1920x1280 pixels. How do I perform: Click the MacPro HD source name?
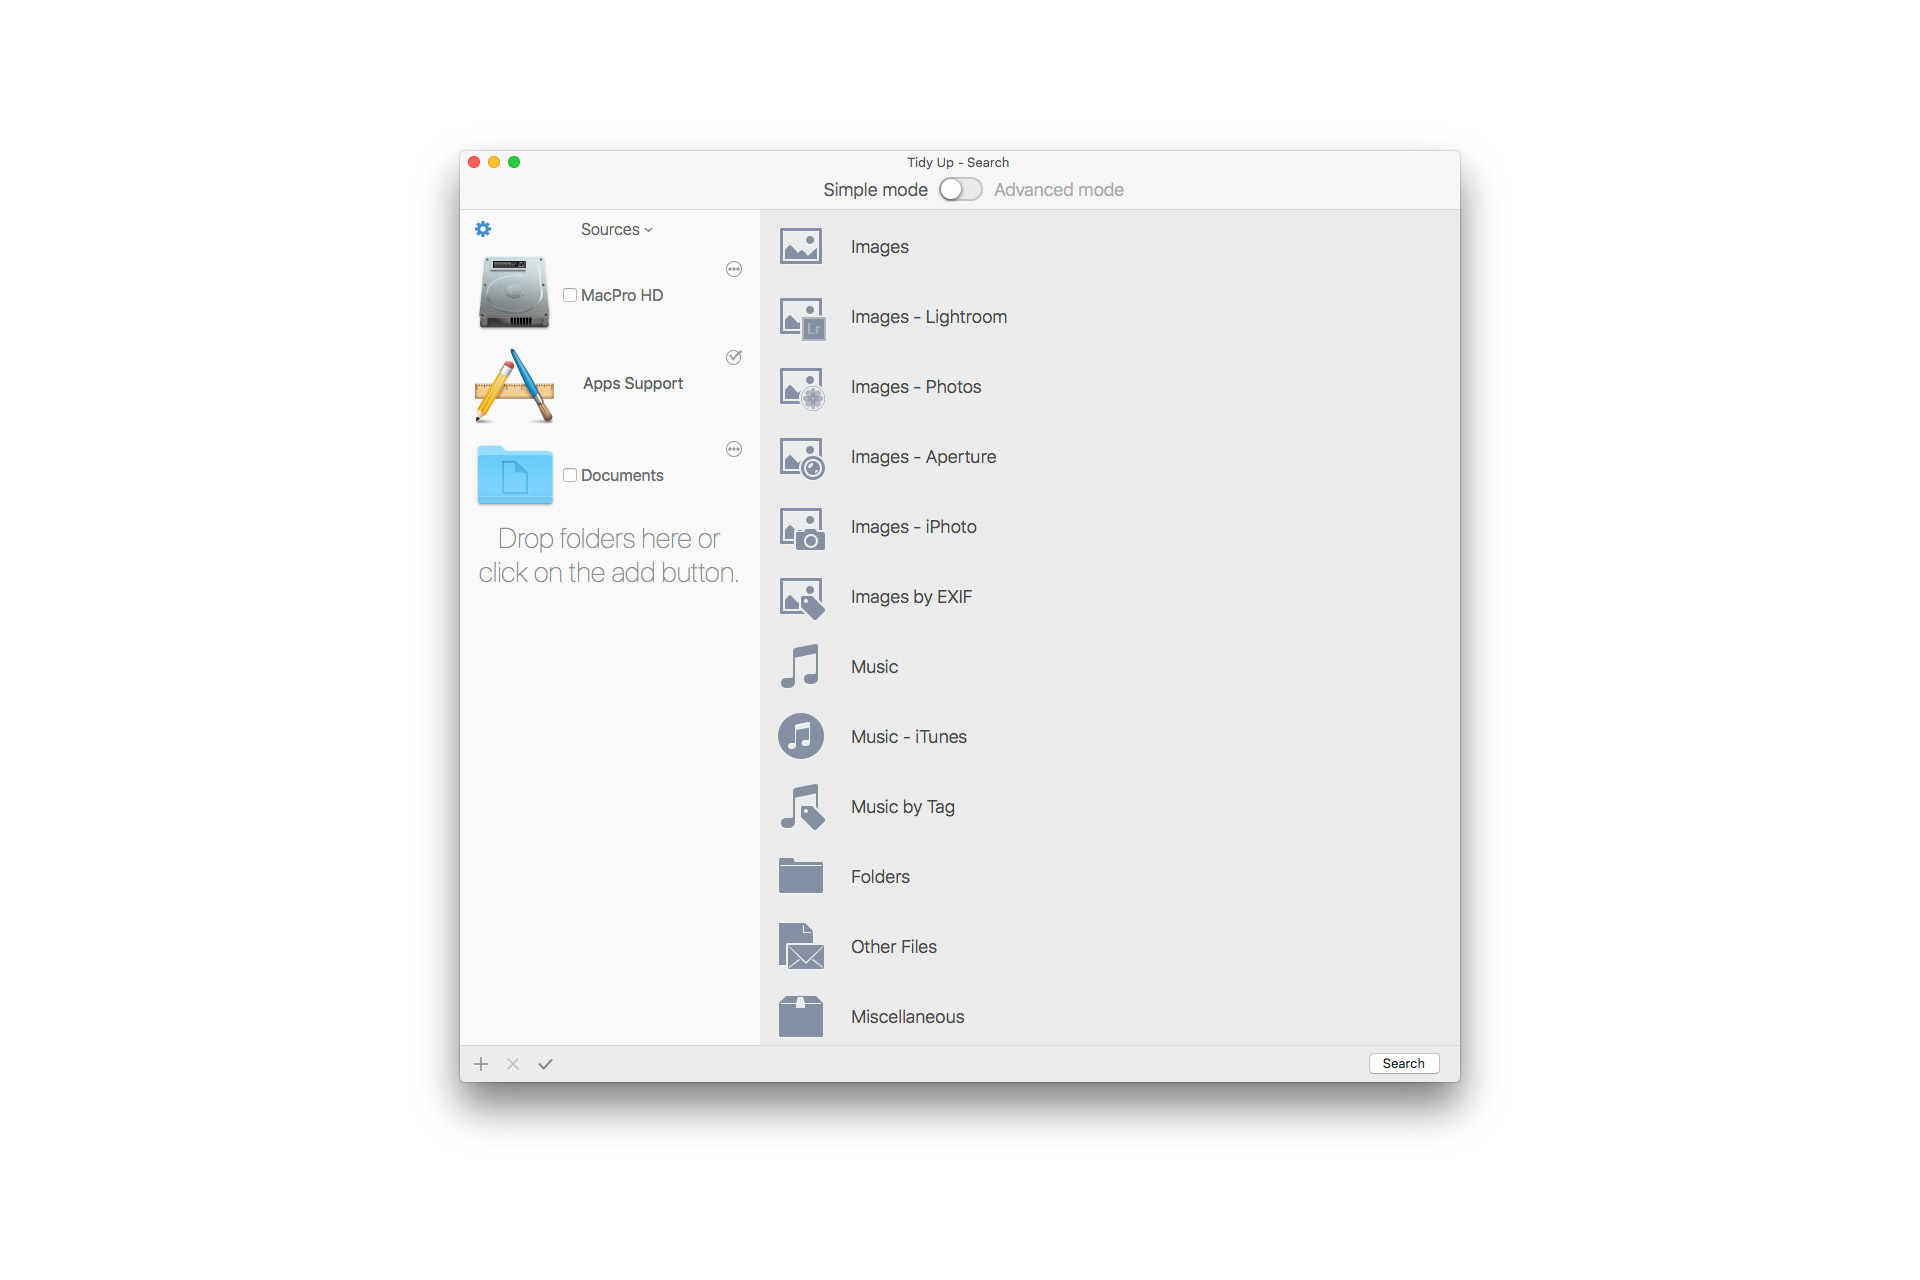click(x=622, y=295)
